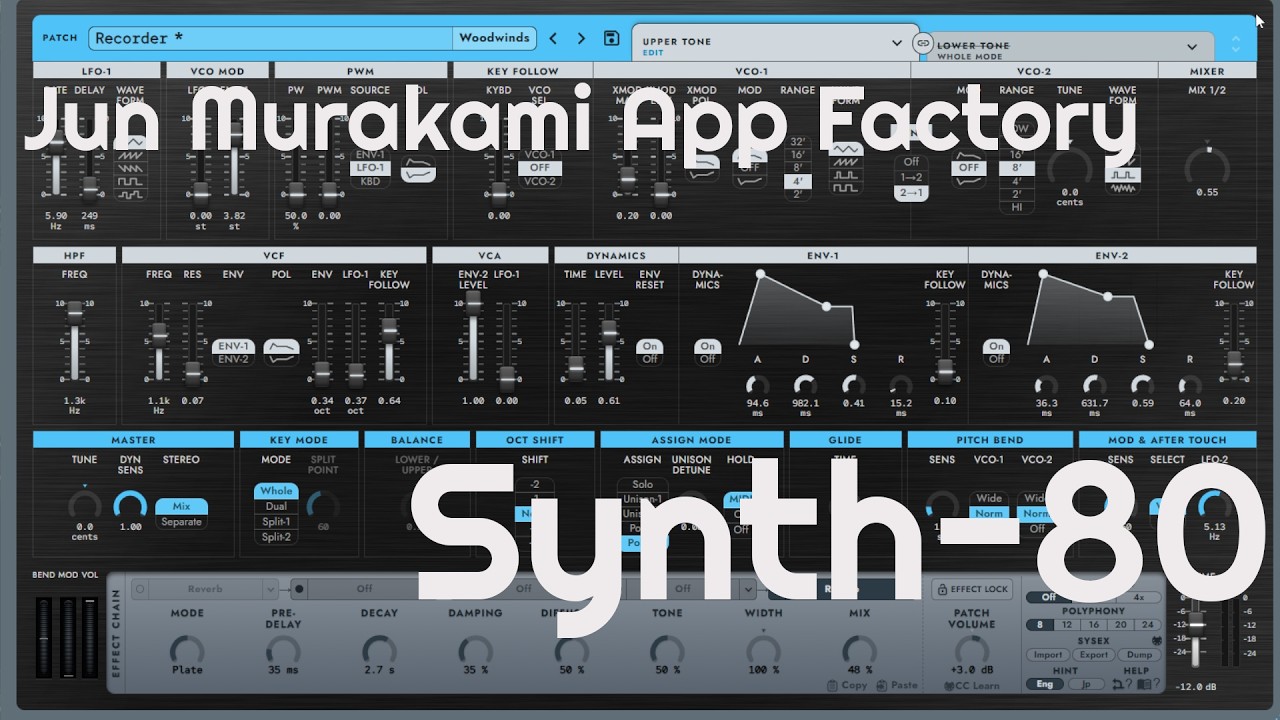
Task: Toggle the Env Reset On switch
Action: point(650,347)
